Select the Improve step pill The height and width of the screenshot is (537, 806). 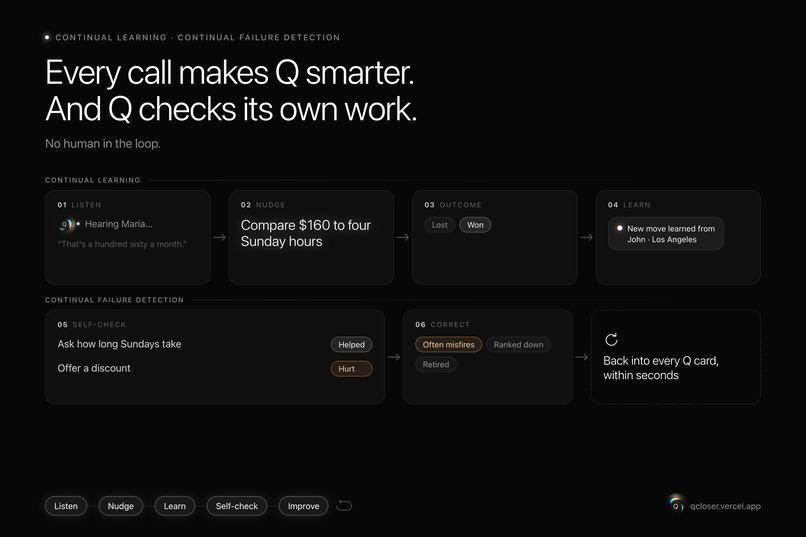[x=303, y=506]
